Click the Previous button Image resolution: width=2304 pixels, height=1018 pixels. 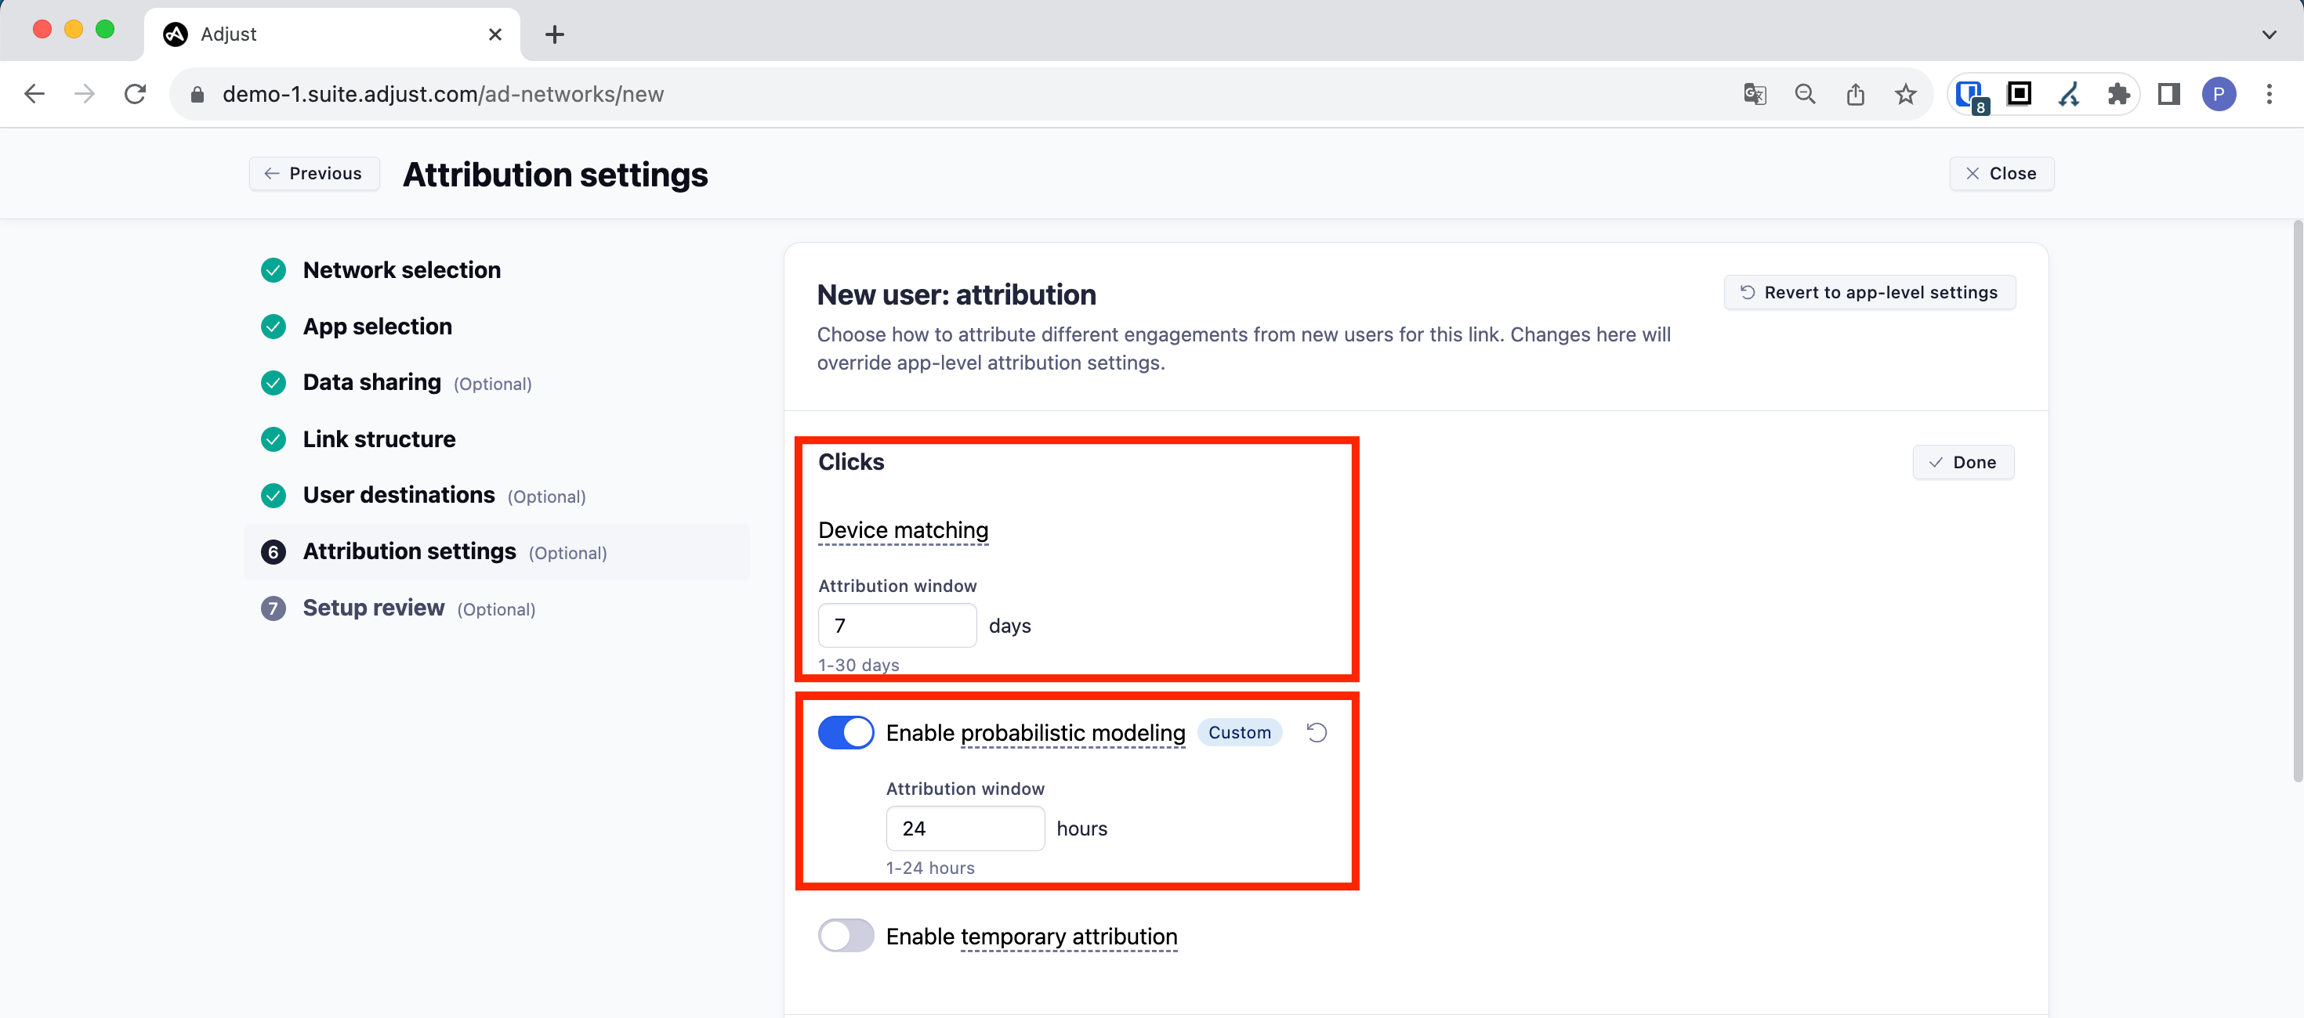314,174
